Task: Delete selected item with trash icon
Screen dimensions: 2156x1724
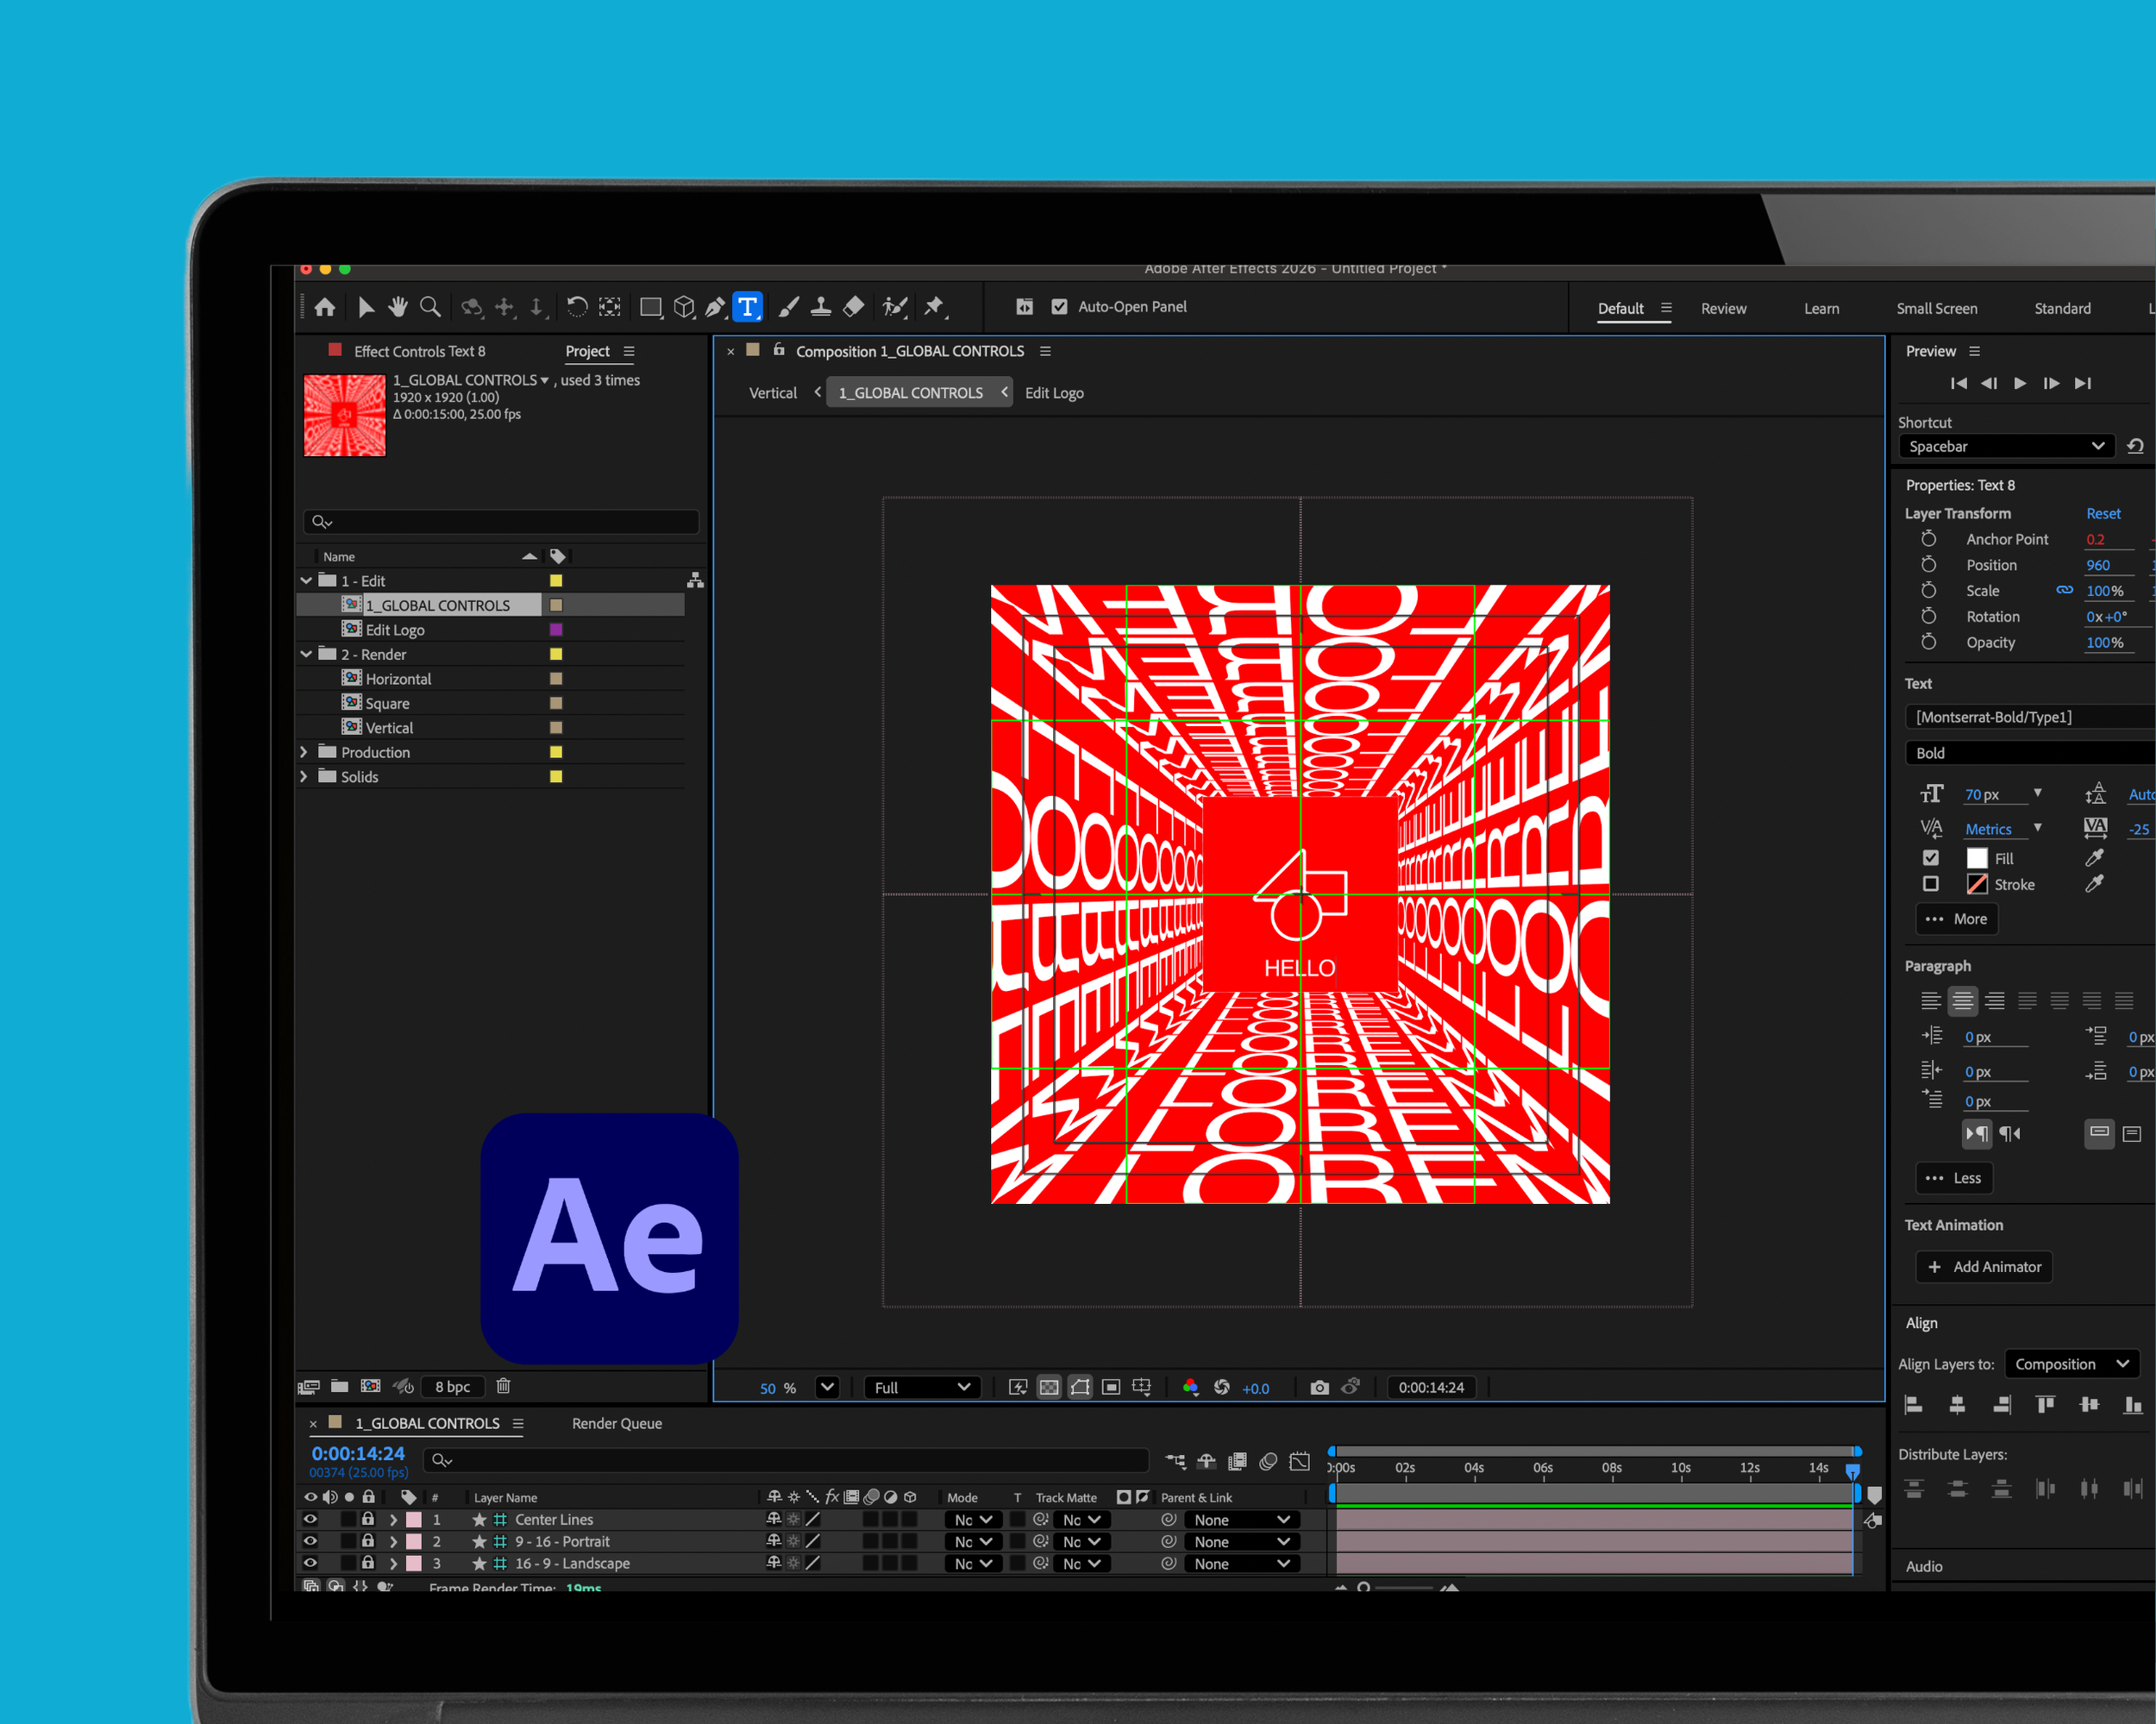Action: click(x=503, y=1386)
